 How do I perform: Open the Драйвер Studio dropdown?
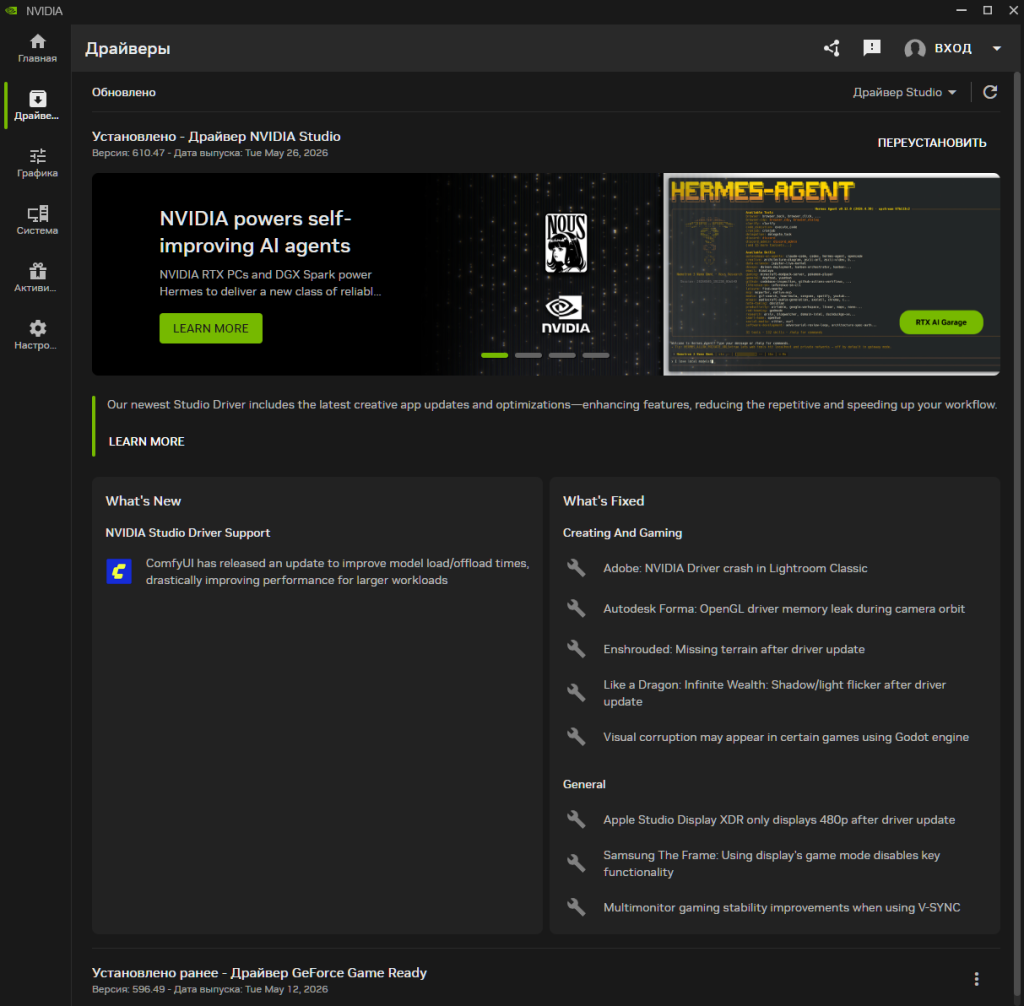tap(904, 93)
